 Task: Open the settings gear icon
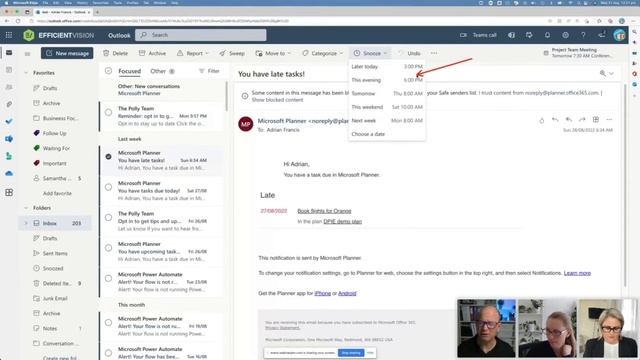565,35
